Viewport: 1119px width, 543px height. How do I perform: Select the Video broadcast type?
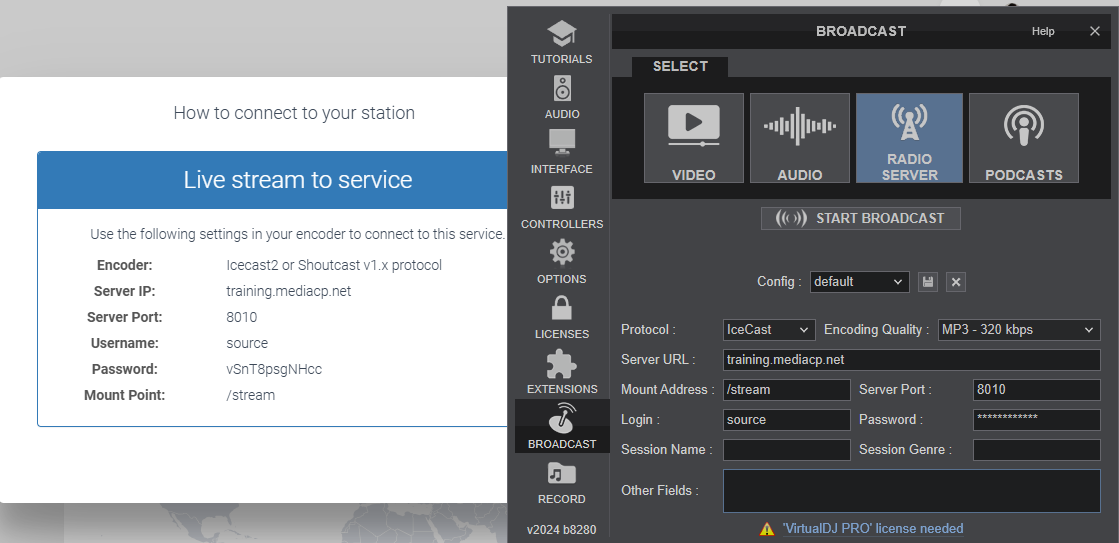pyautogui.click(x=694, y=138)
